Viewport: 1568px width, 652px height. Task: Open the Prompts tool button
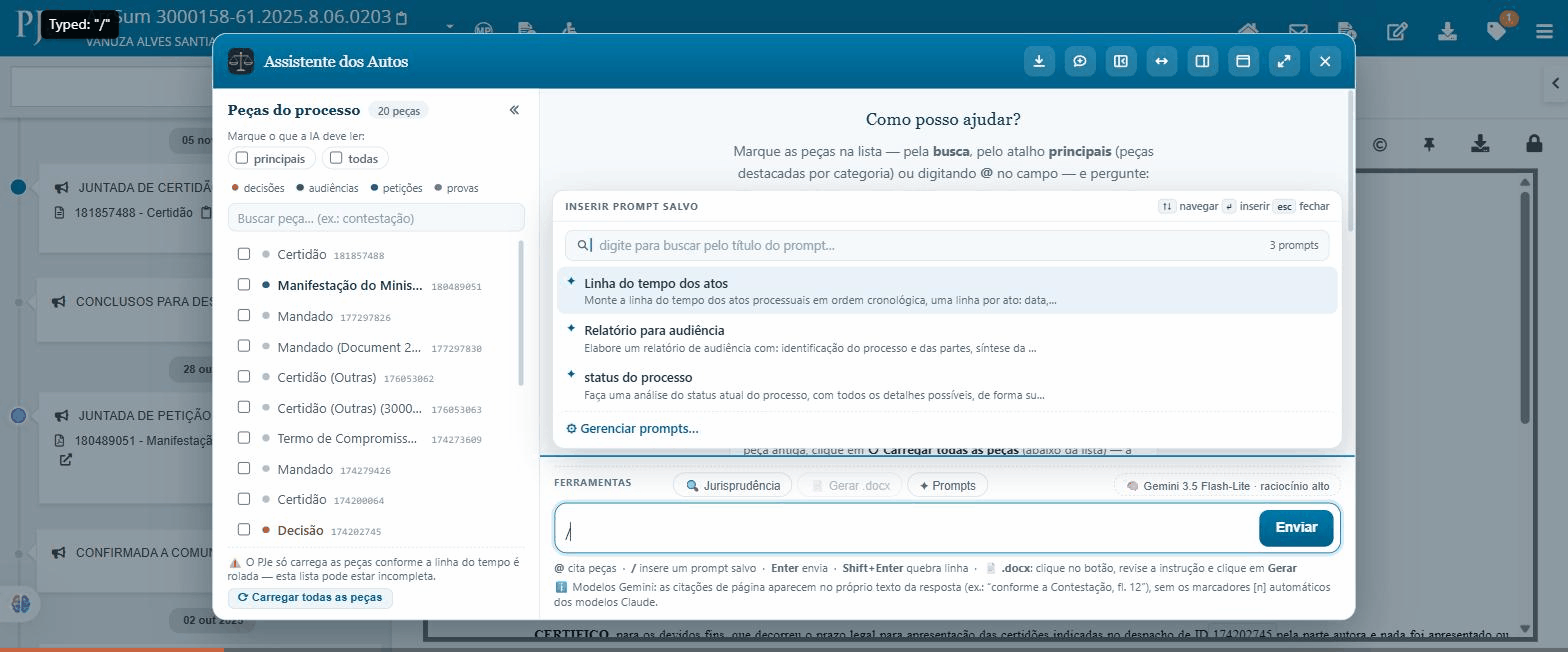click(x=947, y=485)
